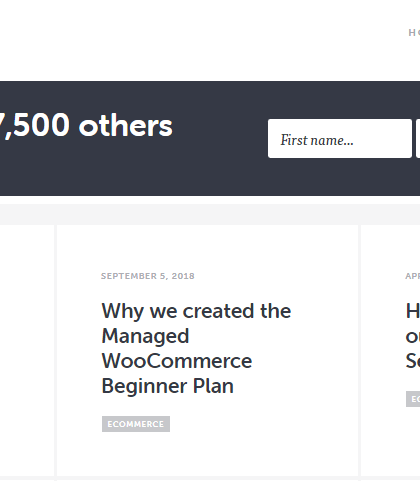Click "Beginner Plan" line of article title

167,386
